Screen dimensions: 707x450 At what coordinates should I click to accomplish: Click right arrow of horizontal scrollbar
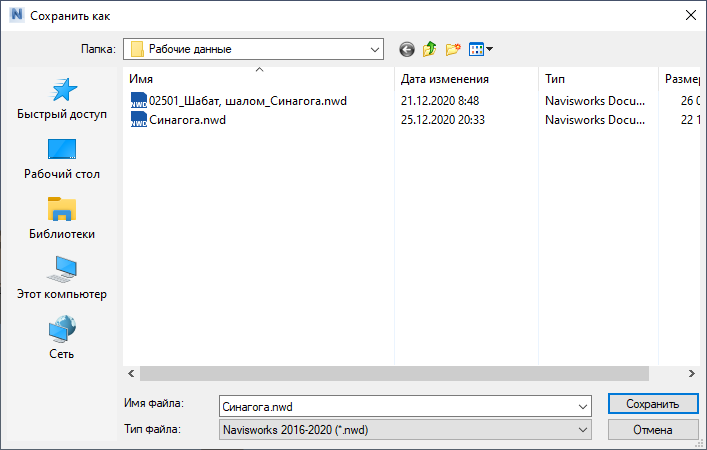[691, 373]
